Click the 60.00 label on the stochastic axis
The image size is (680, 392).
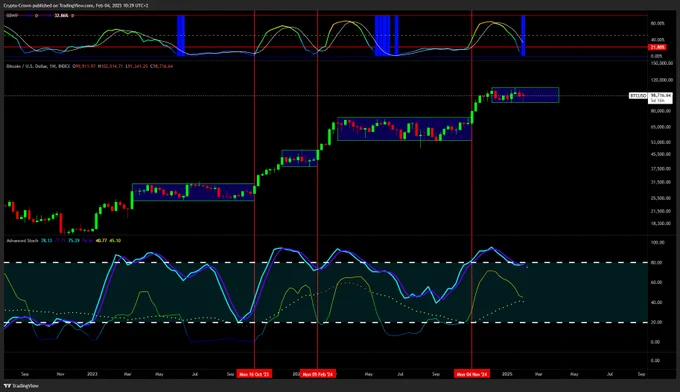[657, 282]
